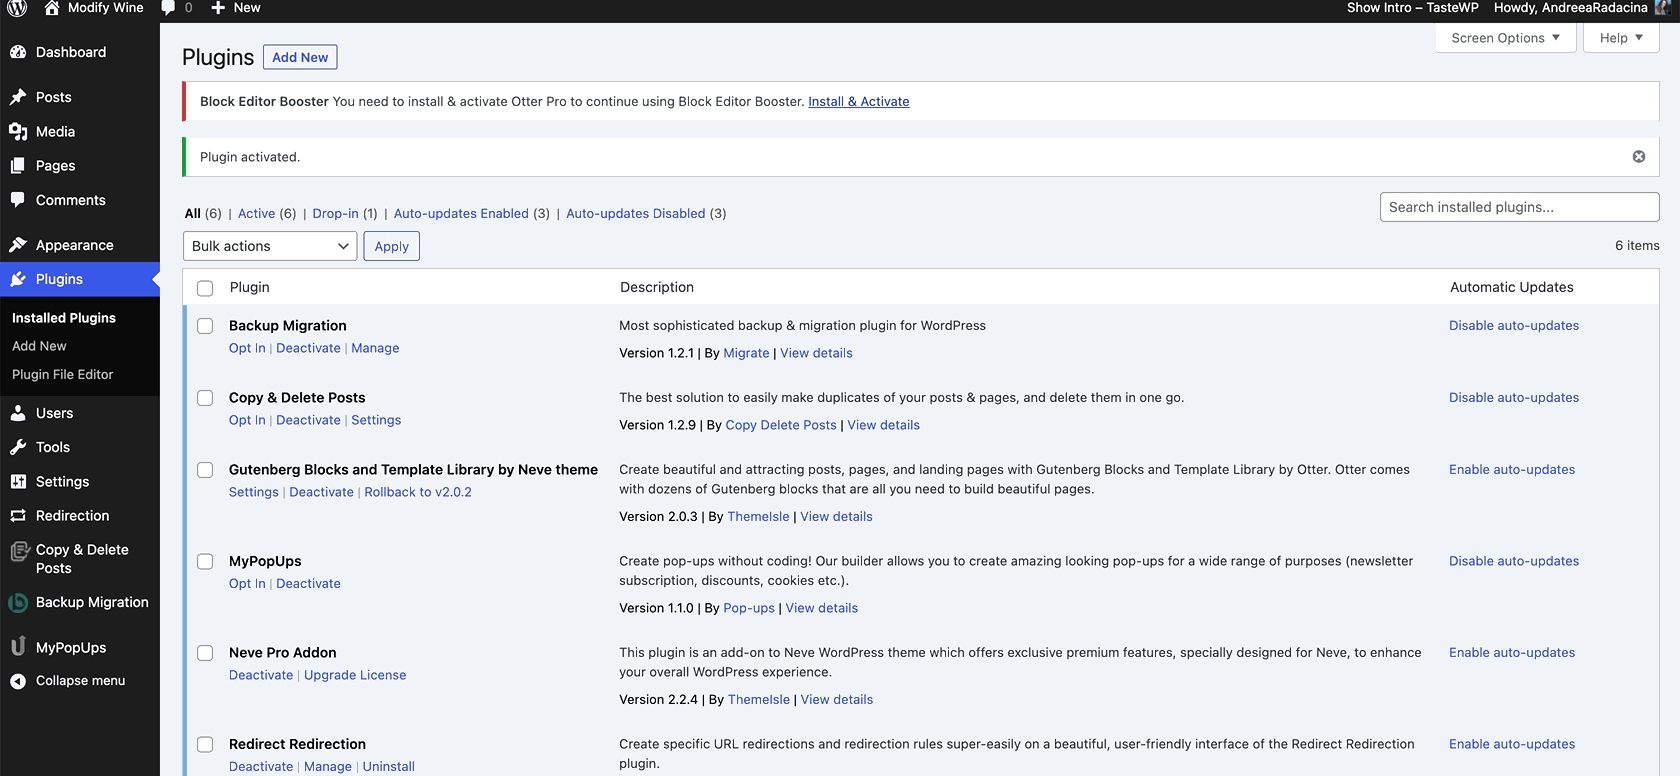Click the Add New button beside Plugins heading

pyautogui.click(x=300, y=57)
